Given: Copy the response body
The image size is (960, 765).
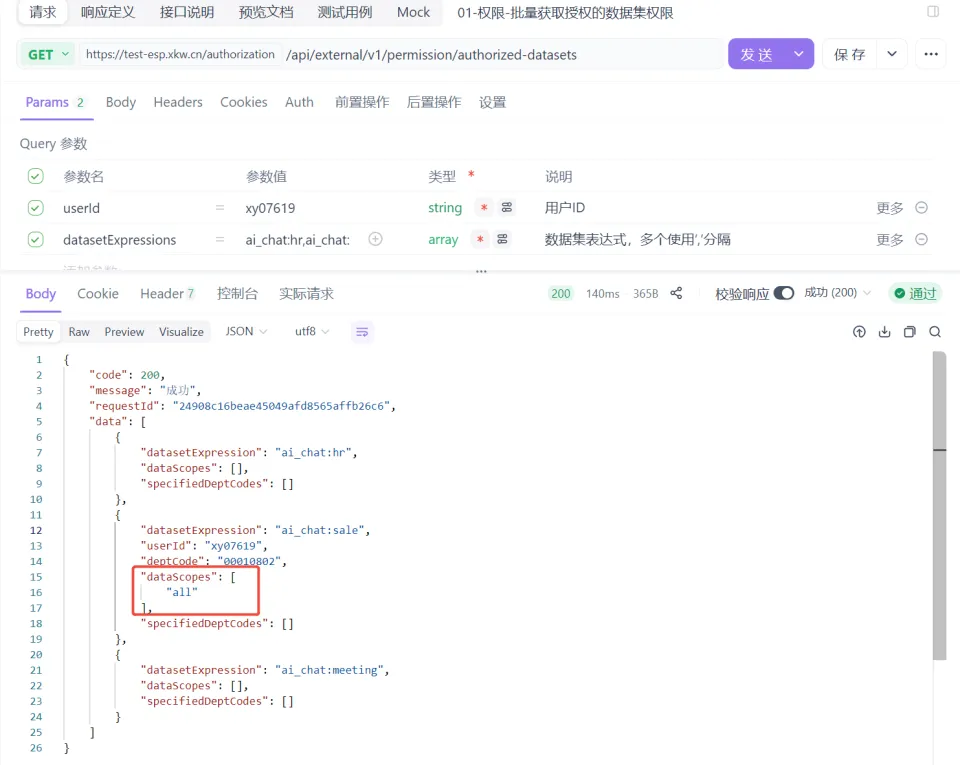Looking at the screenshot, I should (910, 331).
